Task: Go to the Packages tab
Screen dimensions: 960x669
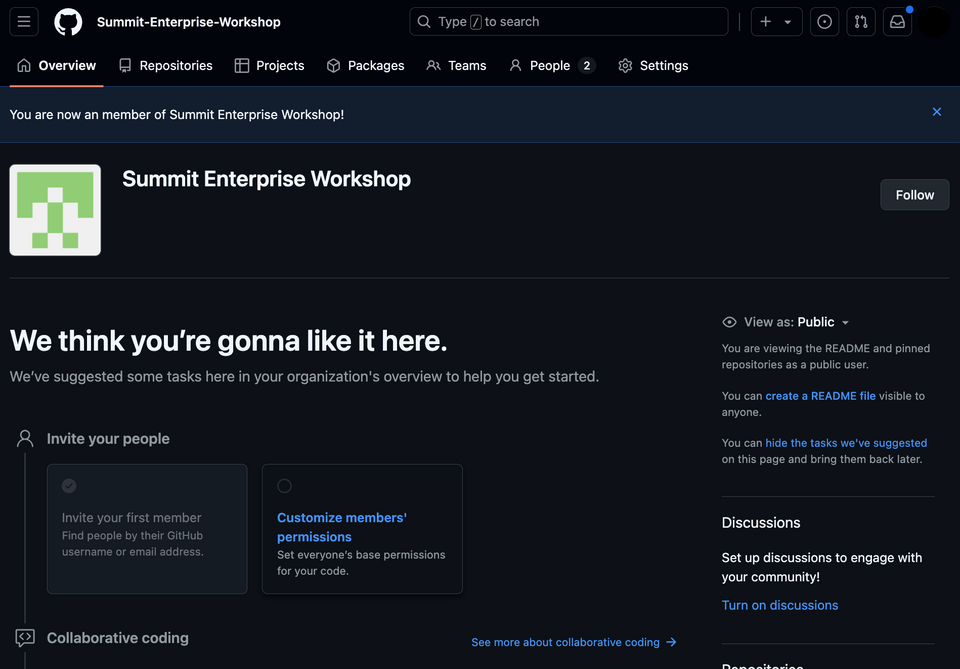Action: 366,65
